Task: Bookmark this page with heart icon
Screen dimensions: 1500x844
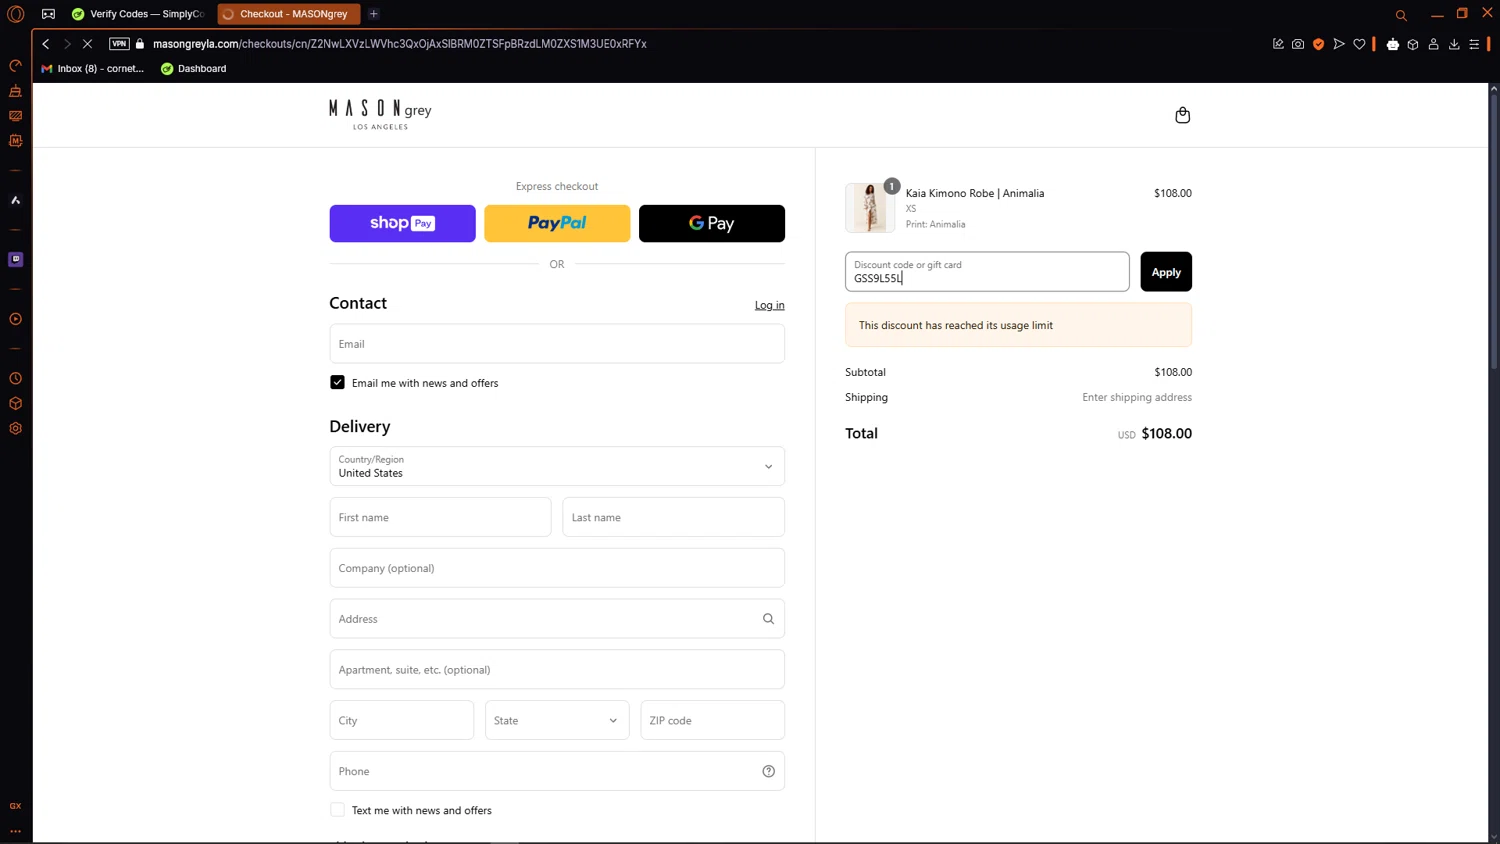Action: (1359, 44)
